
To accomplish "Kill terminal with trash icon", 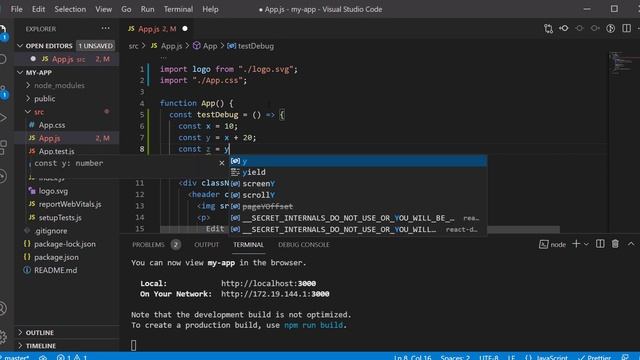I will 615,244.
